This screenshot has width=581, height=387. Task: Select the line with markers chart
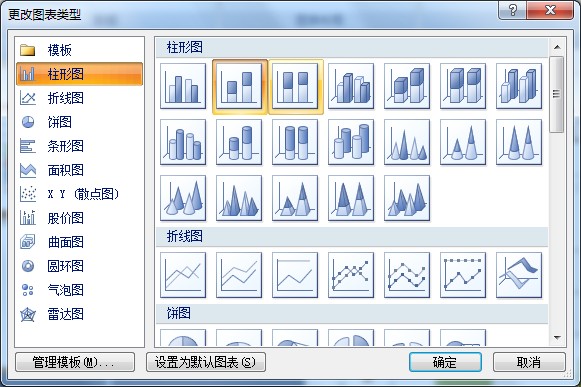[x=351, y=275]
